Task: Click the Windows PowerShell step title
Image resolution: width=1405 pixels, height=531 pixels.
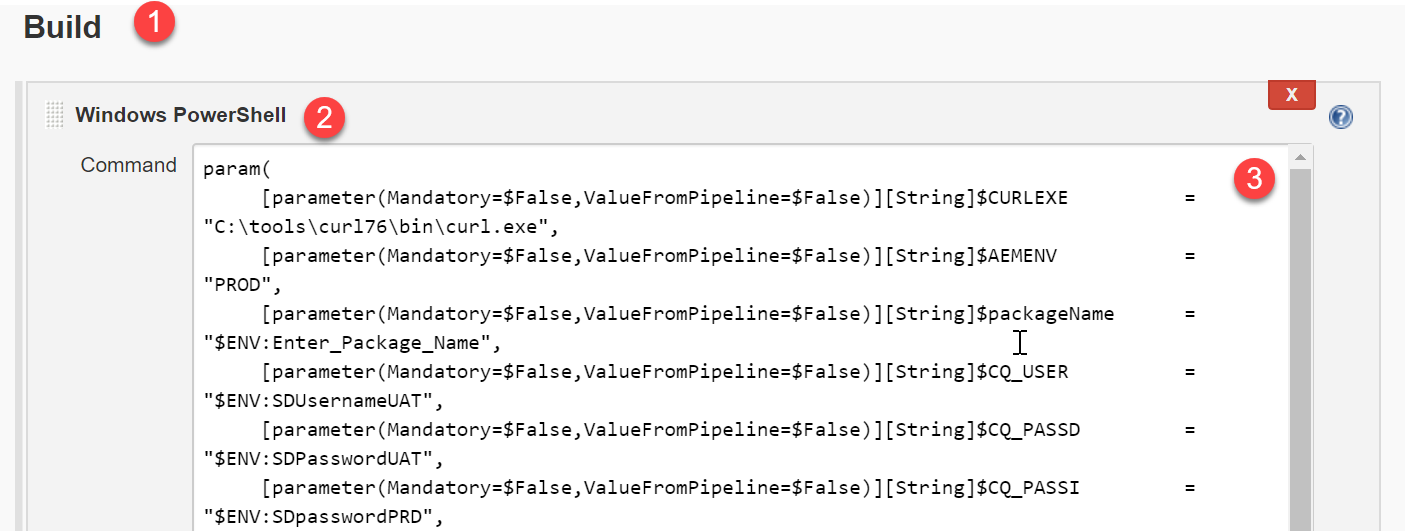Action: click(x=180, y=115)
